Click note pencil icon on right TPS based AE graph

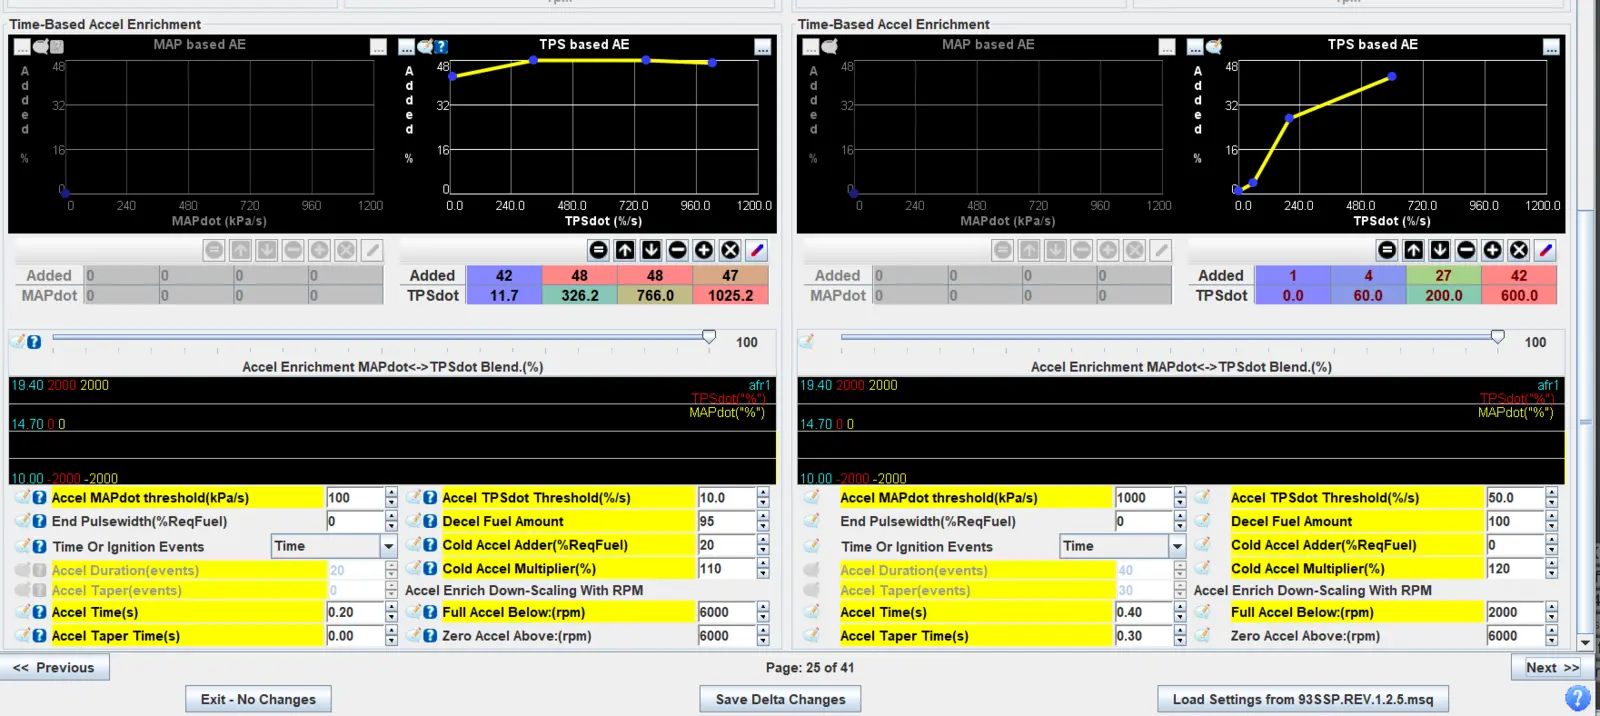[1214, 46]
